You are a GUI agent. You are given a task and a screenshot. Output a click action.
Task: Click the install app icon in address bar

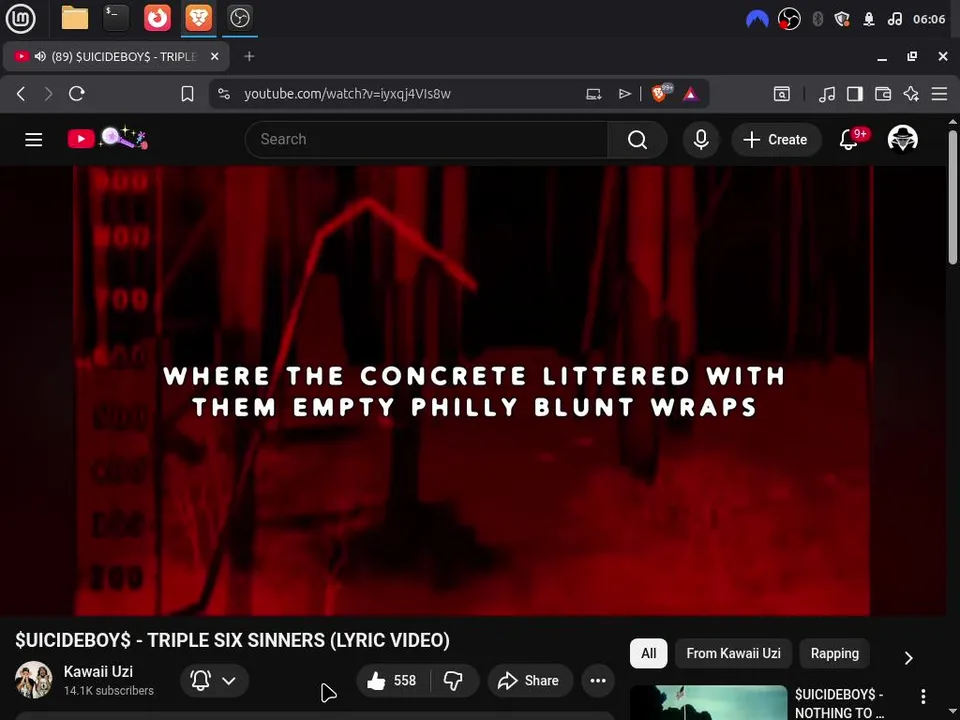593,94
